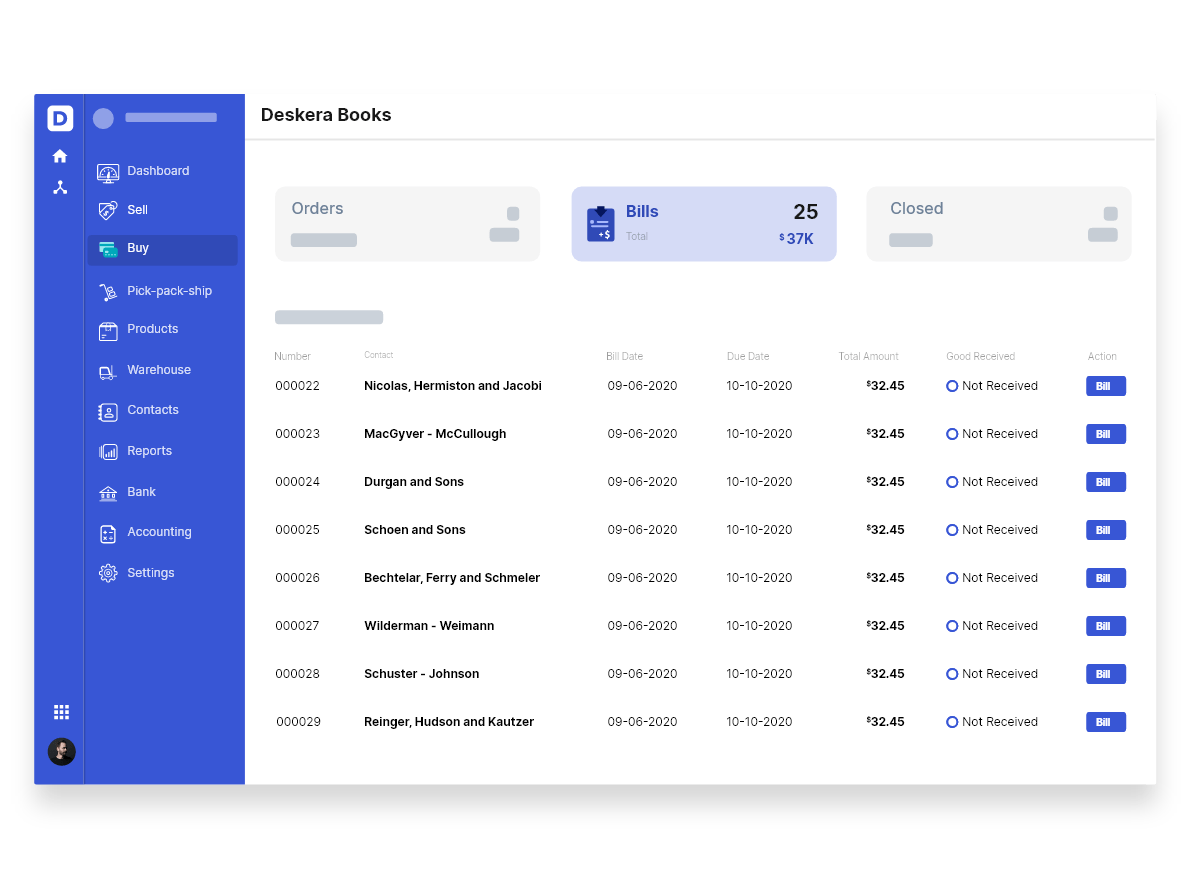Click the Total Amount column header
1193x880 pixels.
click(868, 356)
